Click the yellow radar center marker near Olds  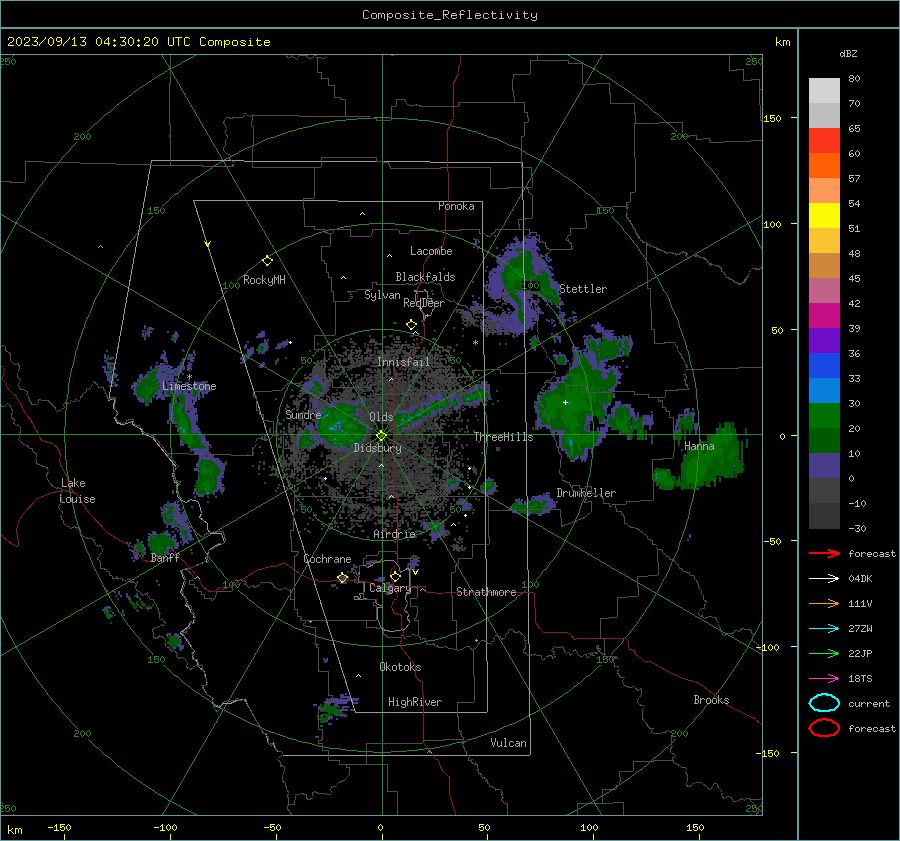point(381,436)
